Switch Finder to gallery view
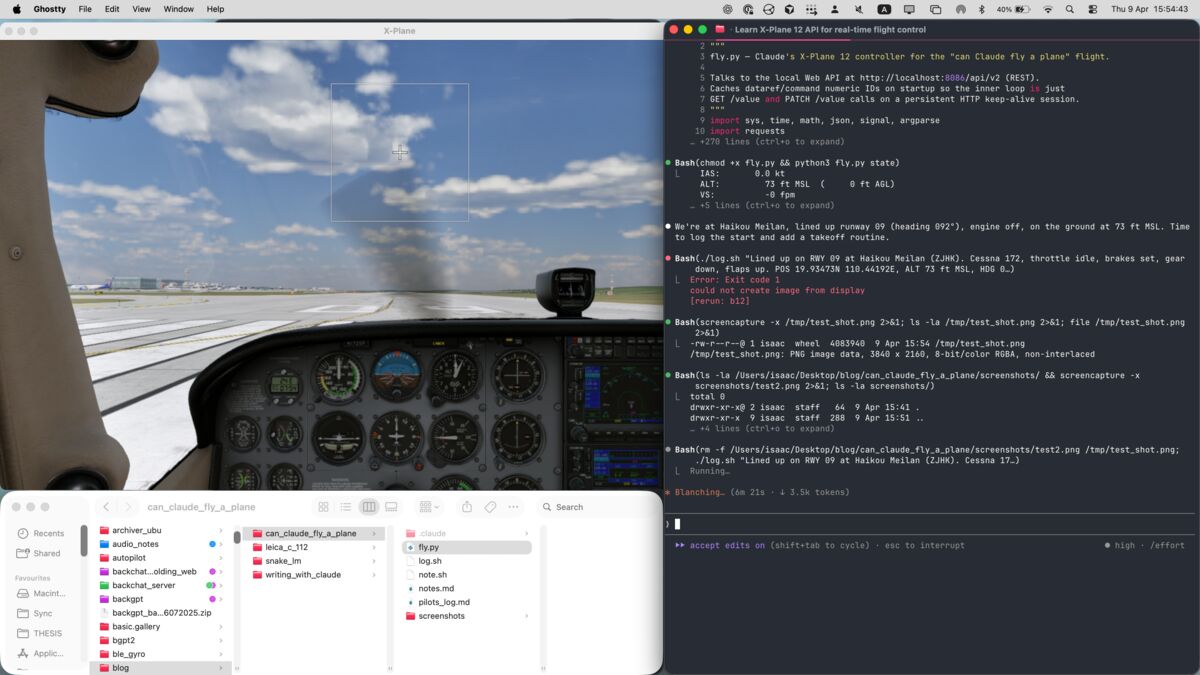Screen dimensions: 1200x675 (391, 507)
